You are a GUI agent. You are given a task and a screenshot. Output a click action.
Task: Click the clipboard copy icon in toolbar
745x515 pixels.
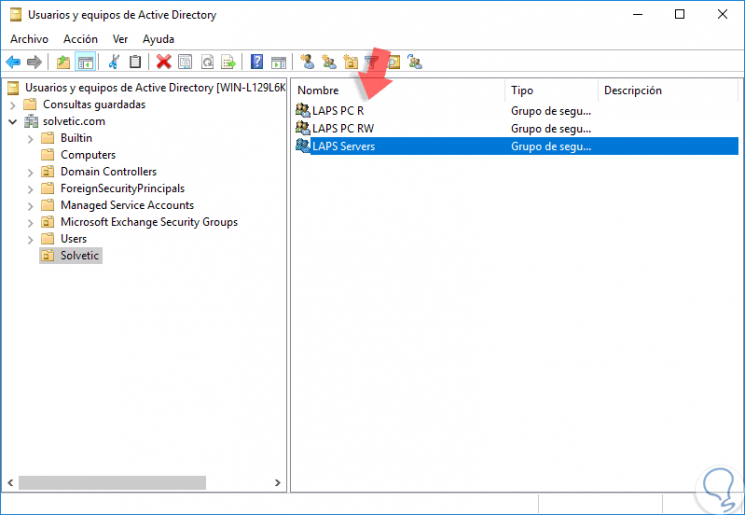tap(135, 62)
